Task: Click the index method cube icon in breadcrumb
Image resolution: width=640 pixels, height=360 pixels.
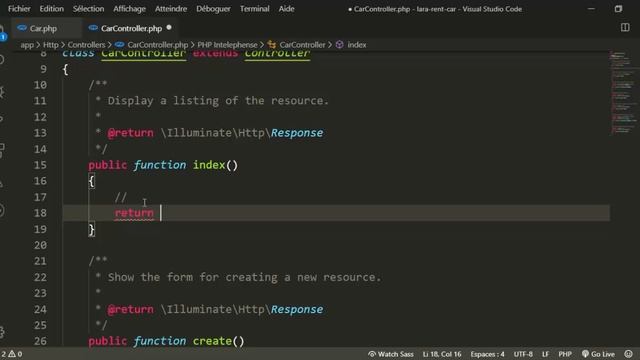Action: [340, 45]
